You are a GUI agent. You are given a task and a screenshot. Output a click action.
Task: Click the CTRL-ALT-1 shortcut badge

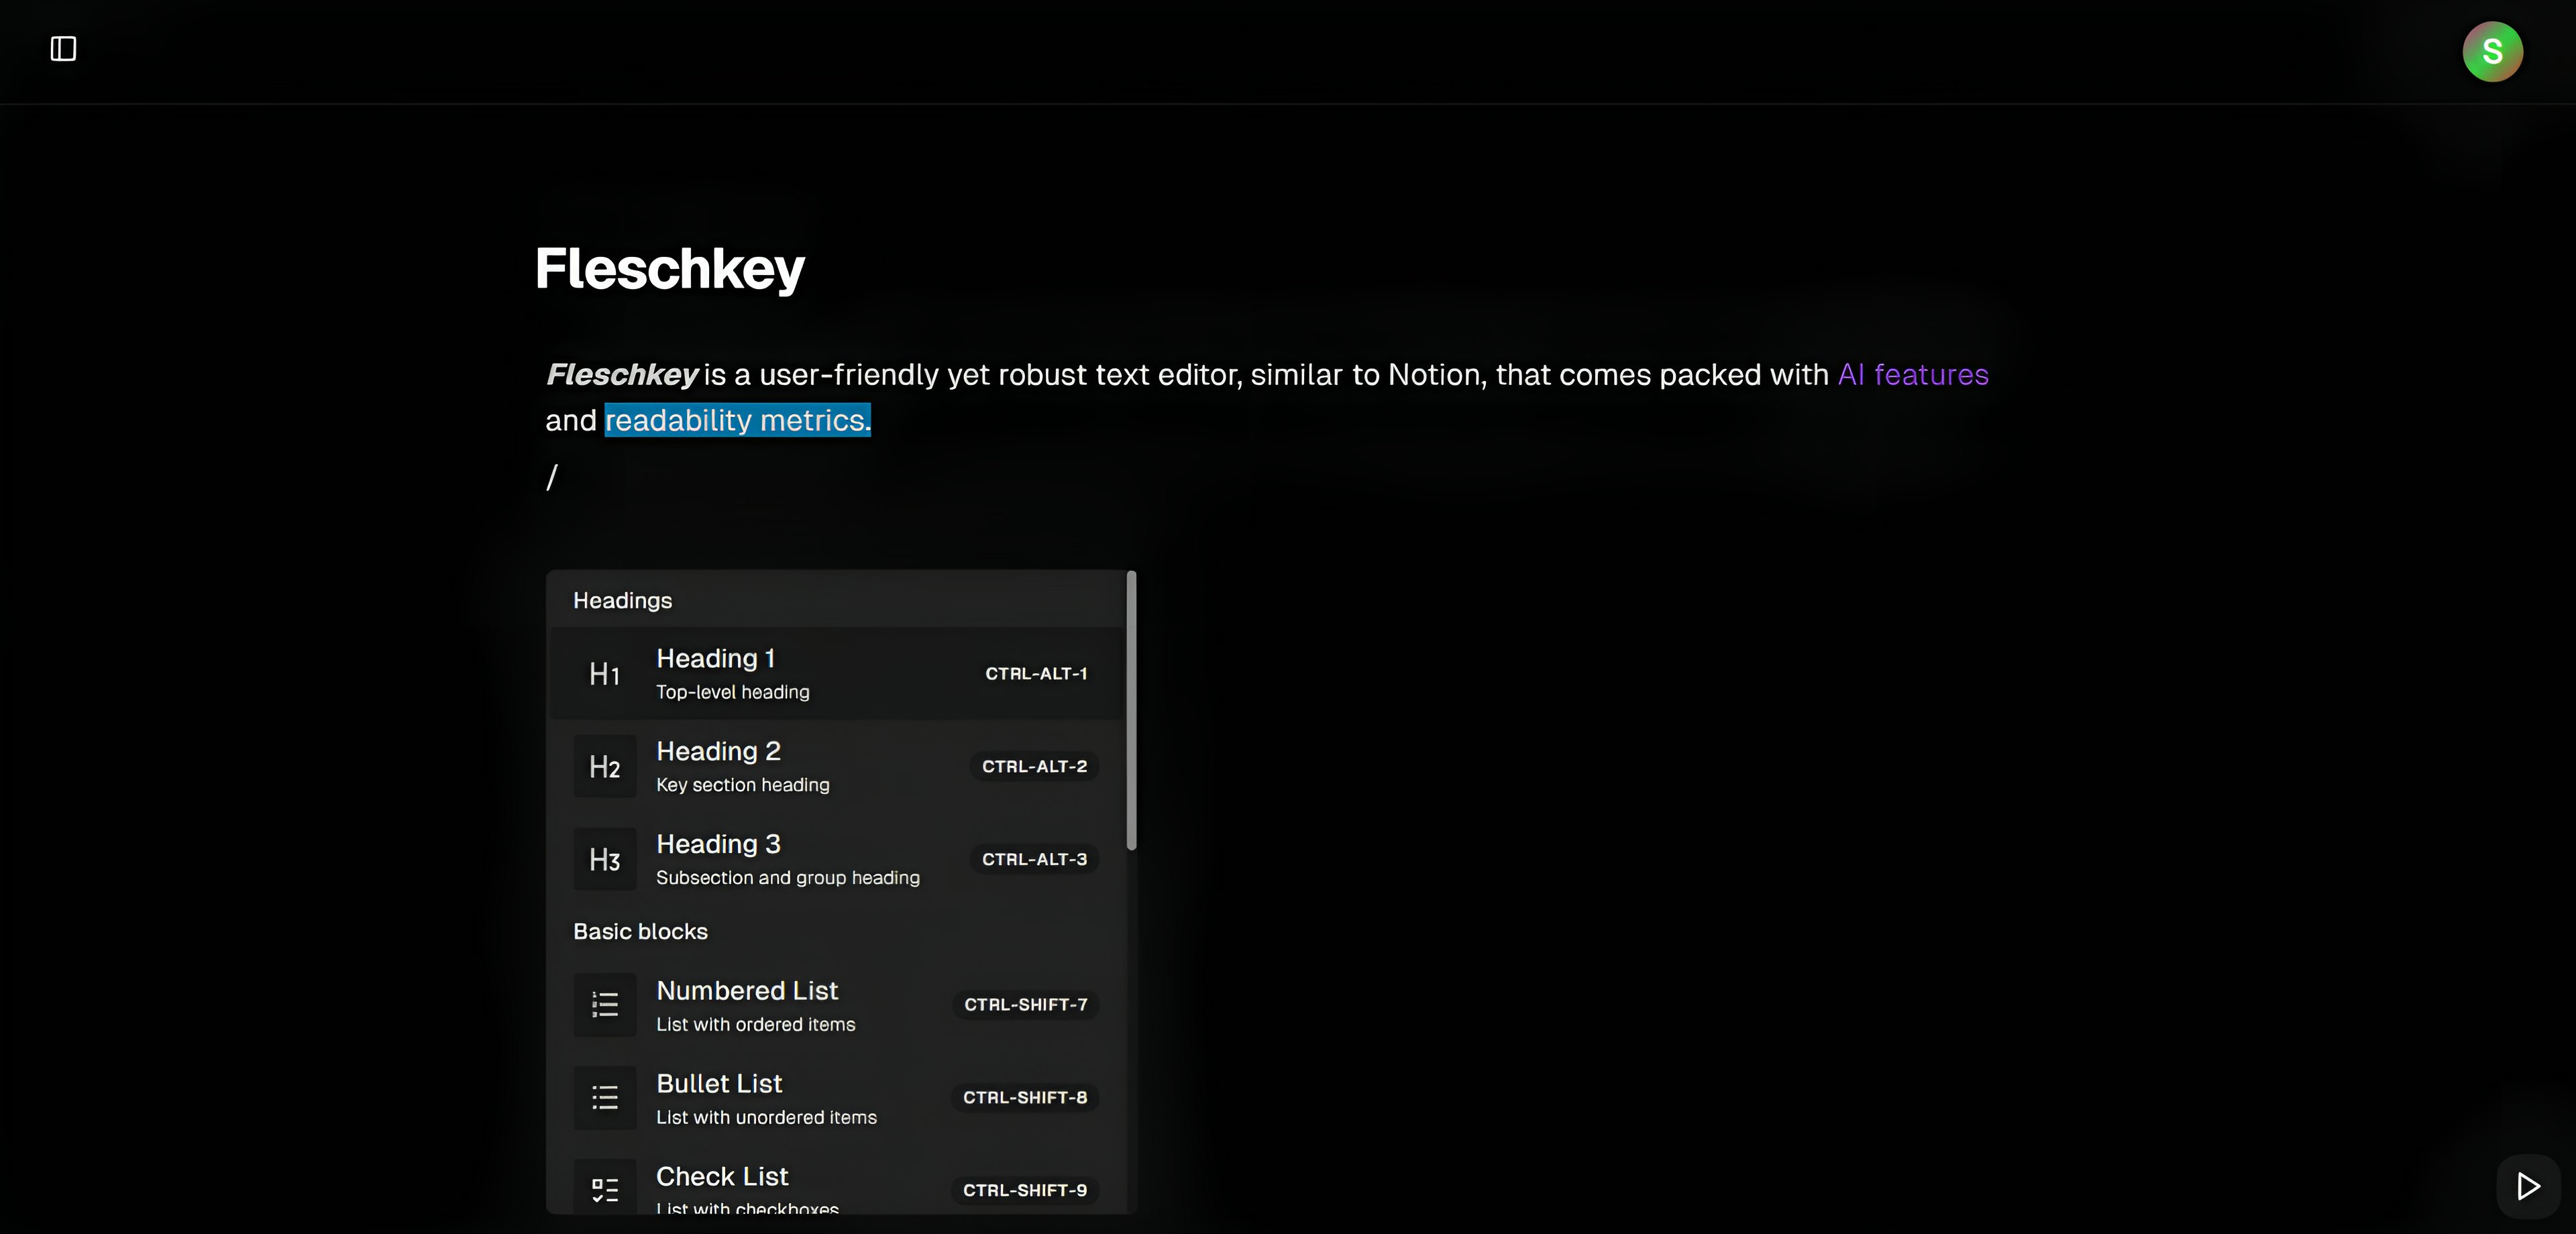(1036, 674)
